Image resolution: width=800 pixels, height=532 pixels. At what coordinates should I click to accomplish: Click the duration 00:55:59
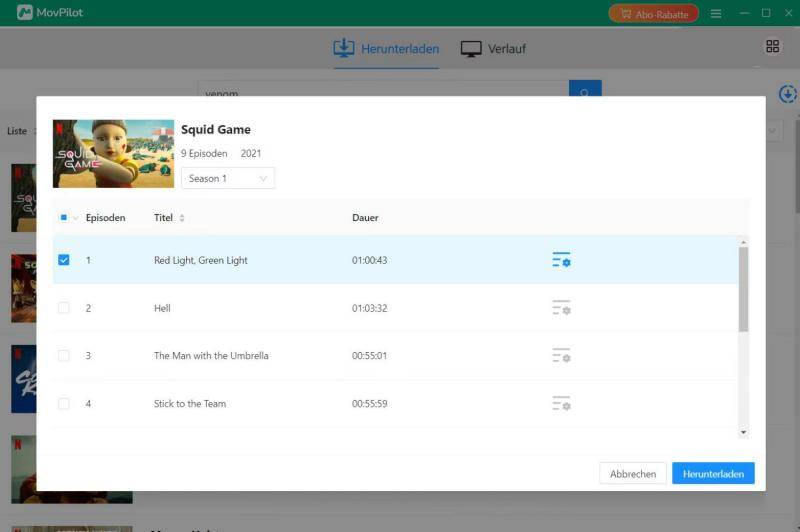pos(369,403)
